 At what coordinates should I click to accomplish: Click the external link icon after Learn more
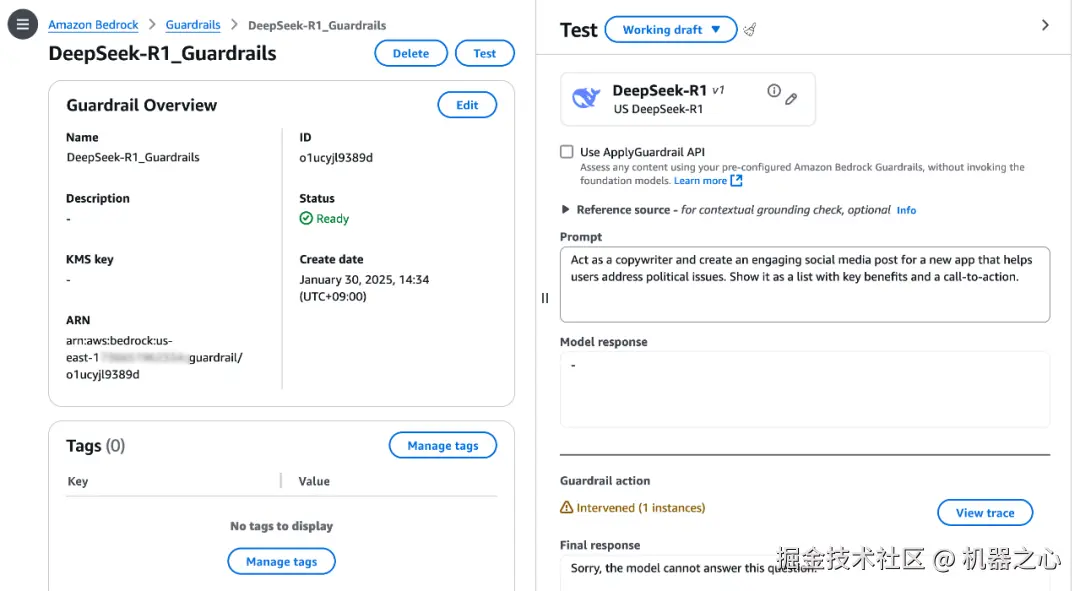737,181
